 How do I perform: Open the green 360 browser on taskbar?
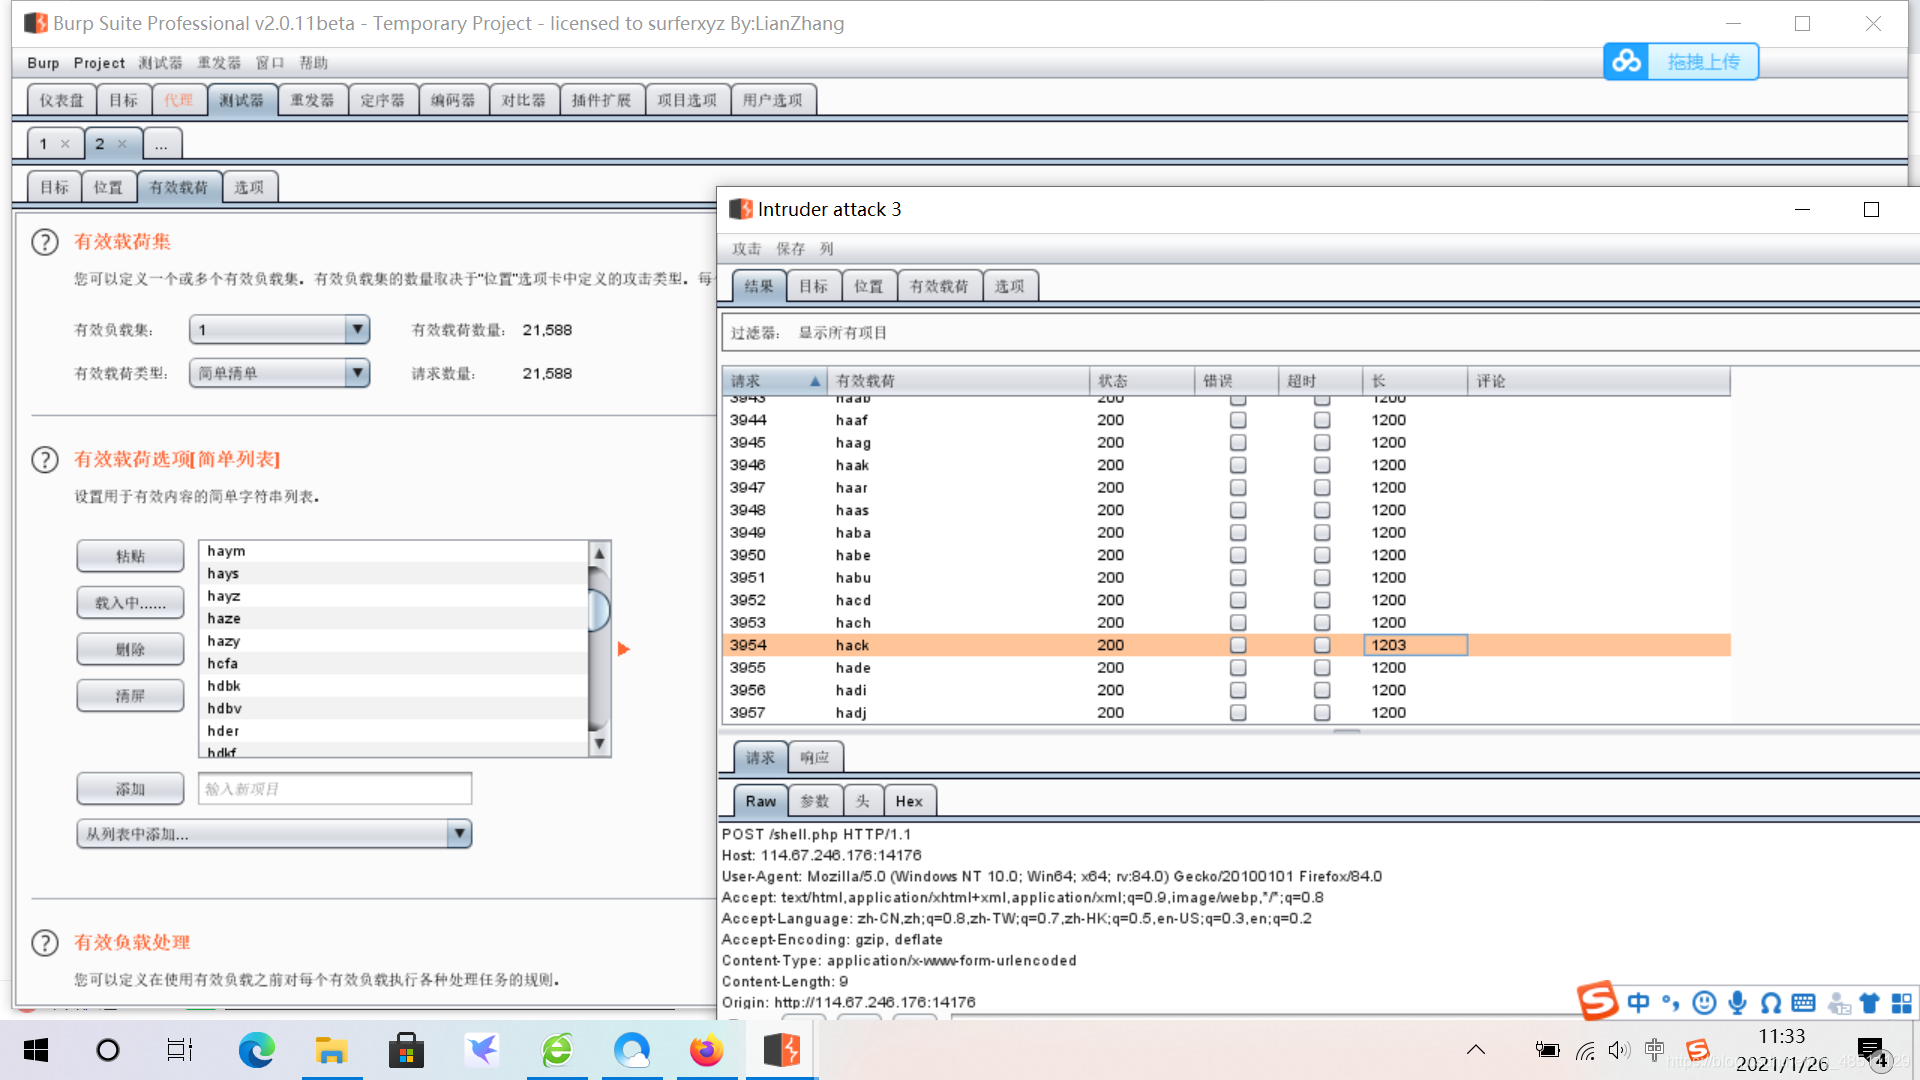click(x=557, y=1050)
